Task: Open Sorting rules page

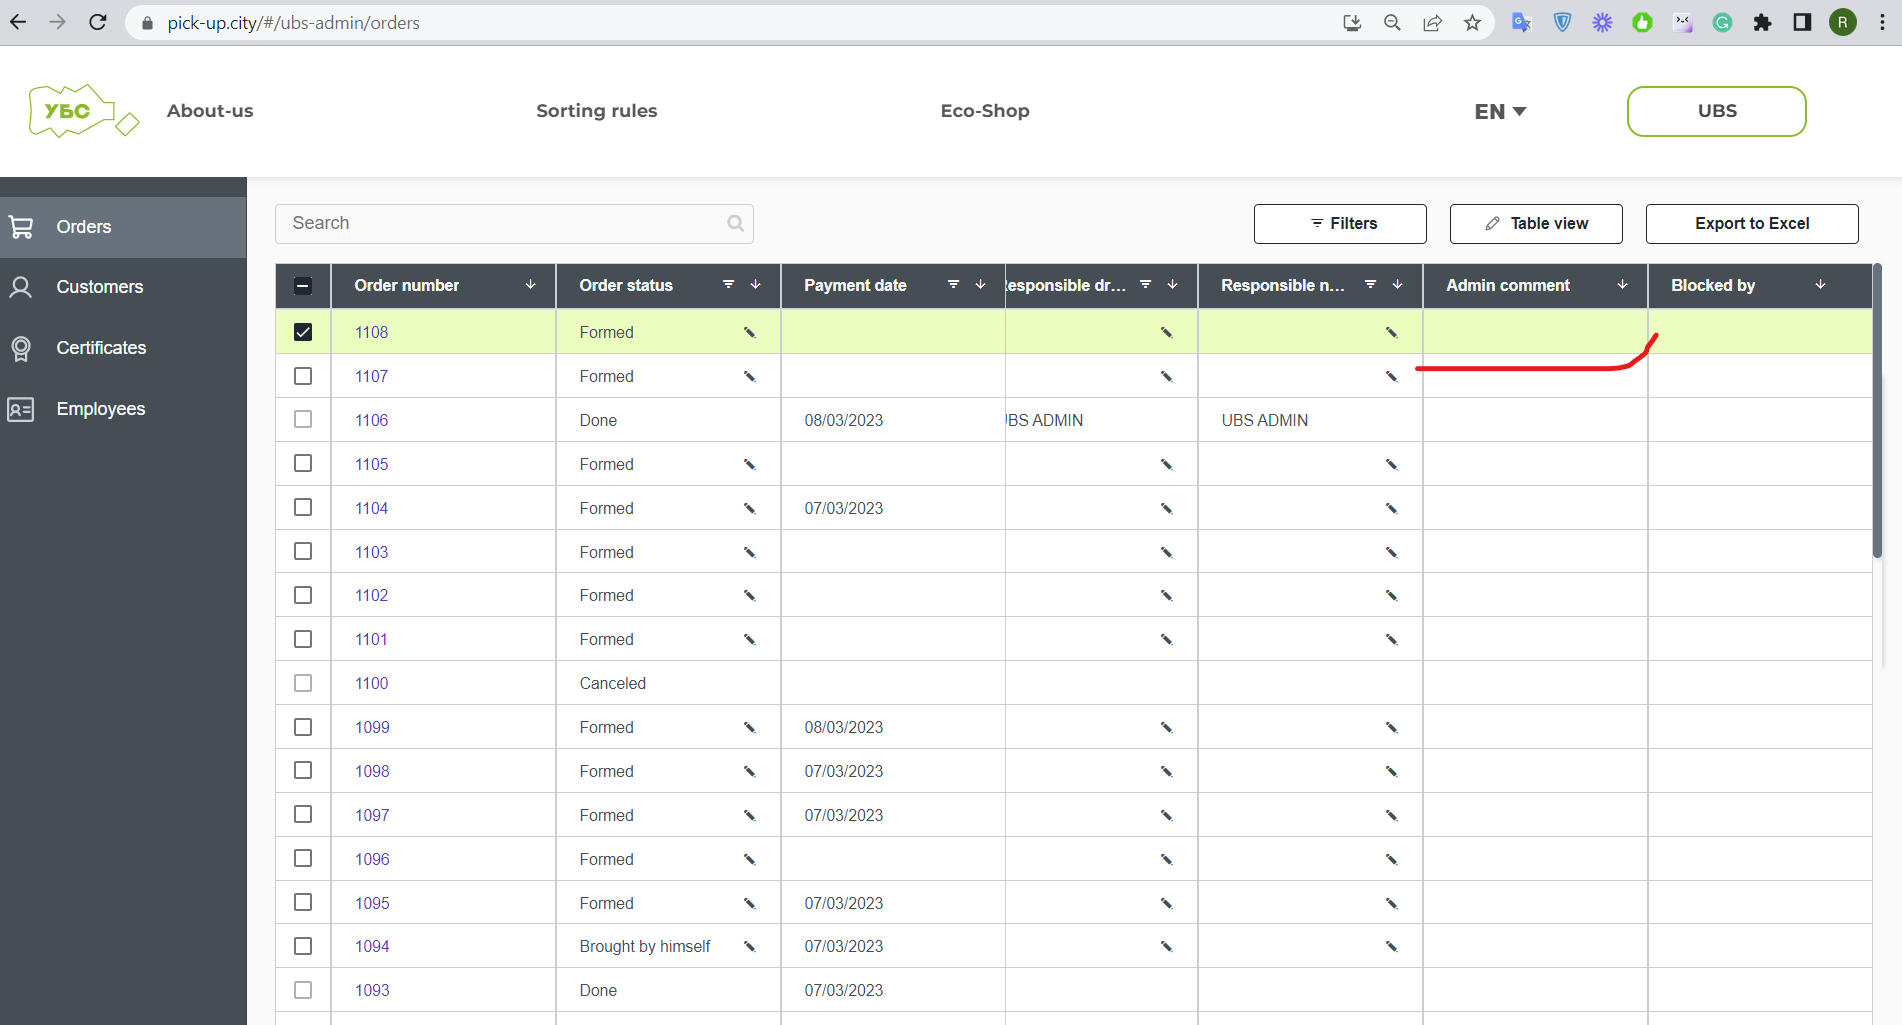Action: 597,111
